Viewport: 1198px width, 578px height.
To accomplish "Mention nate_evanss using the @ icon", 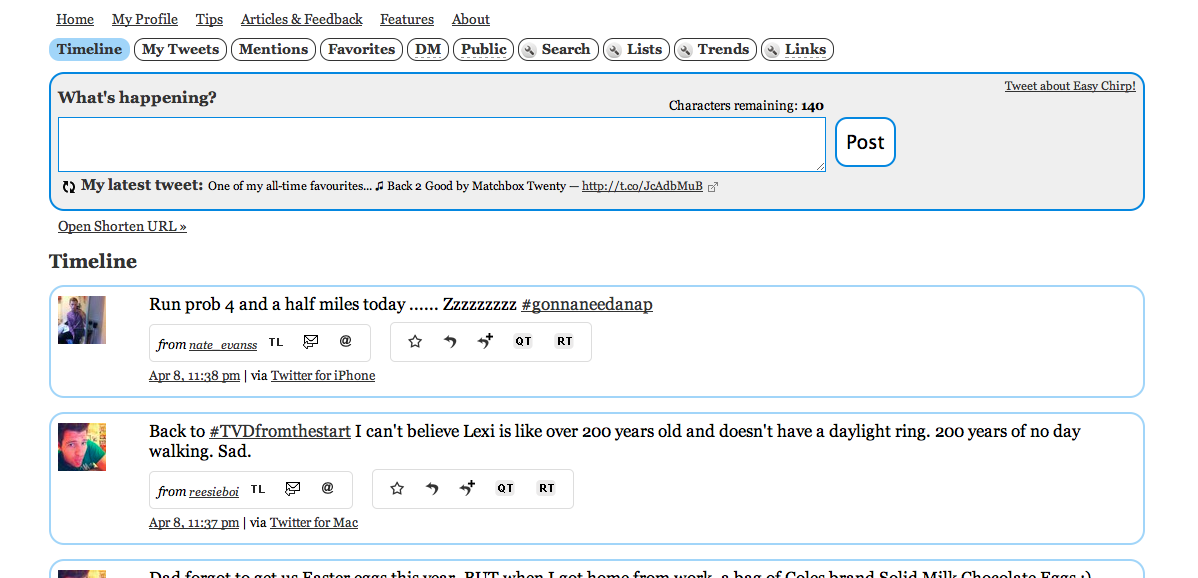I will [x=346, y=342].
